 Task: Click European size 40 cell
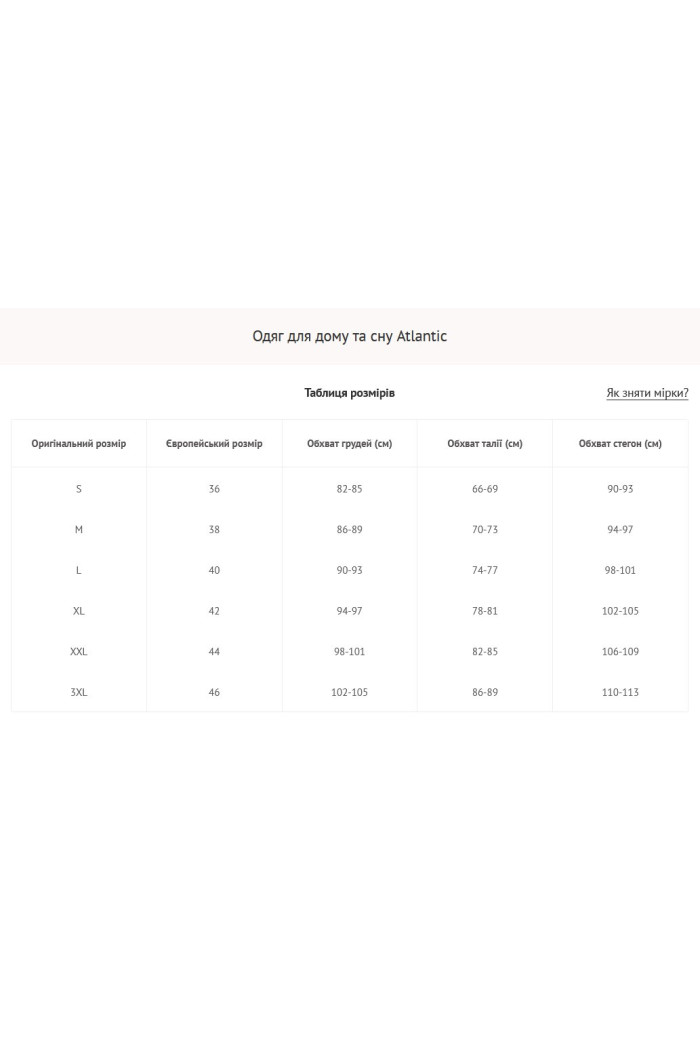point(214,570)
